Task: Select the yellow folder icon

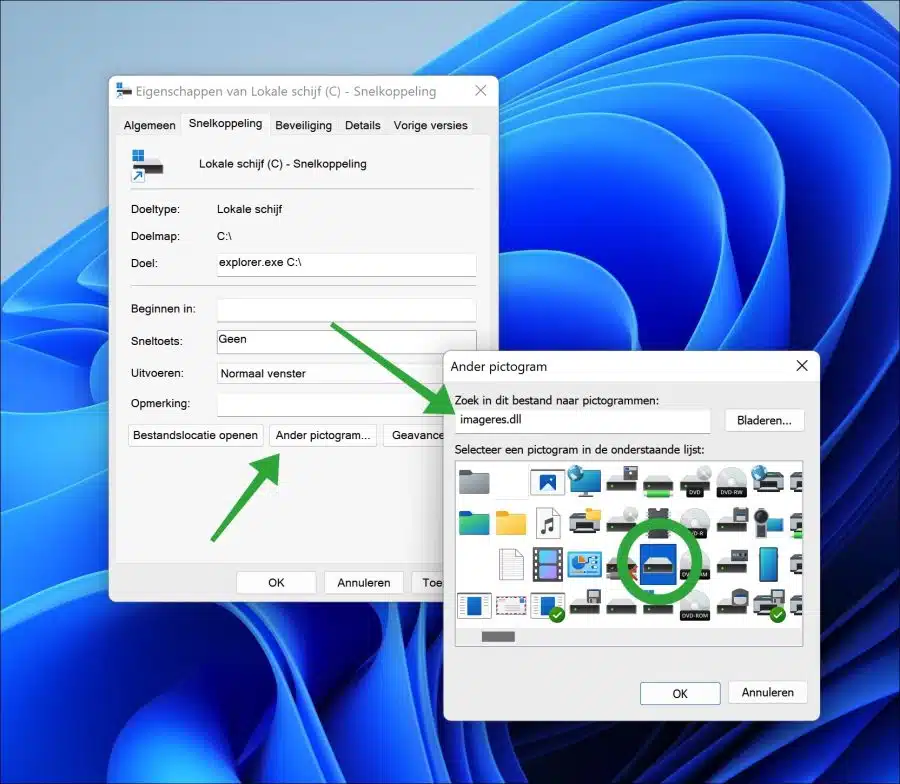Action: click(511, 523)
